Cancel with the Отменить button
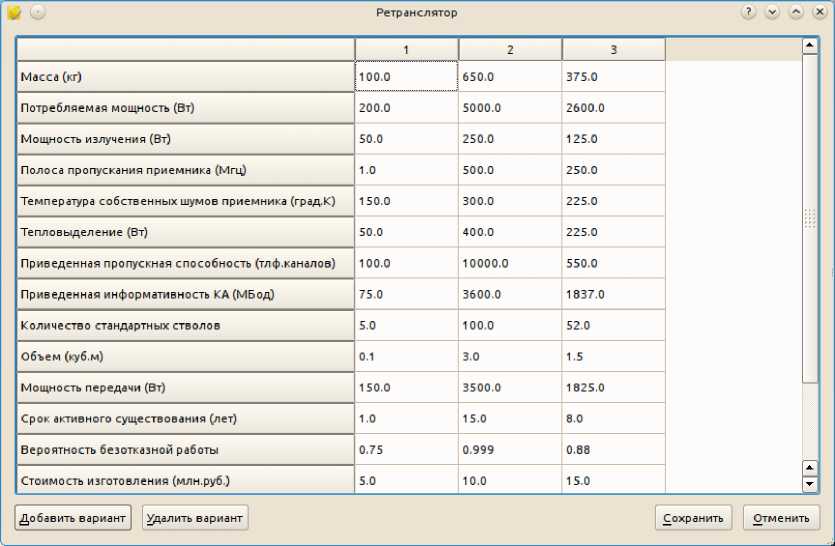 pos(782,518)
